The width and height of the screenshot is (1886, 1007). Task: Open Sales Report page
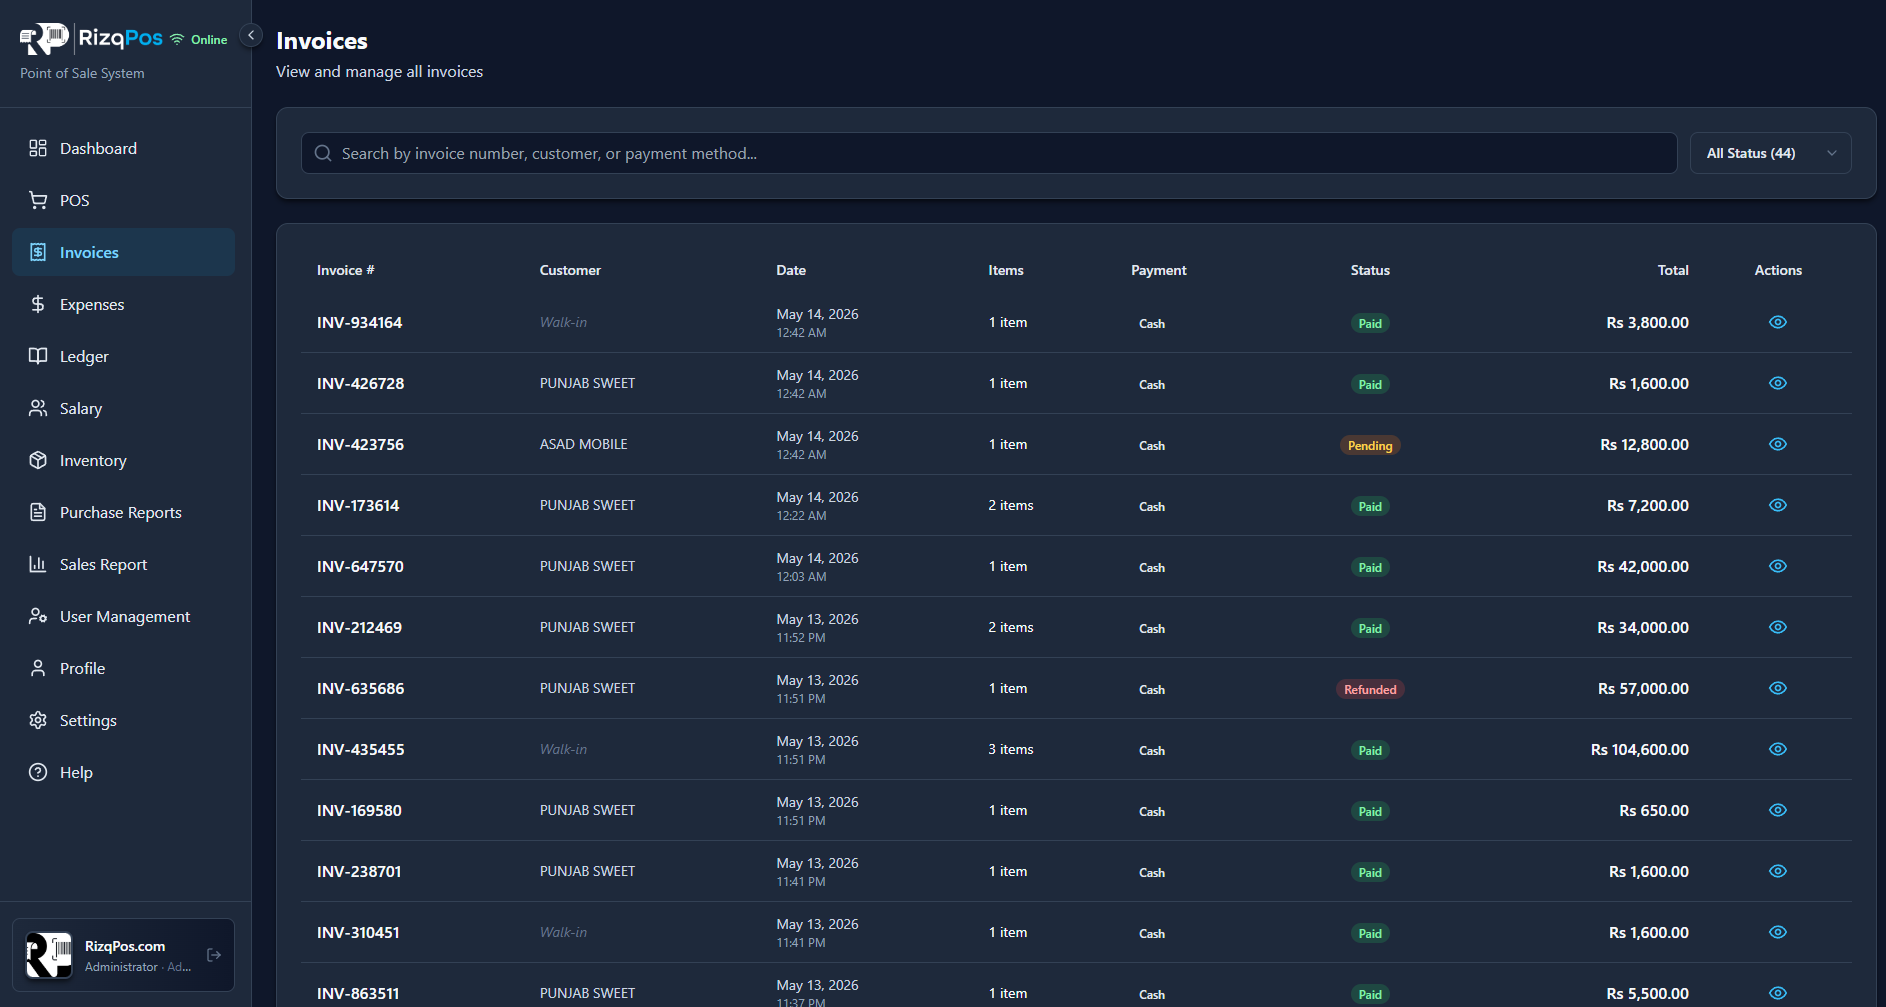123,564
